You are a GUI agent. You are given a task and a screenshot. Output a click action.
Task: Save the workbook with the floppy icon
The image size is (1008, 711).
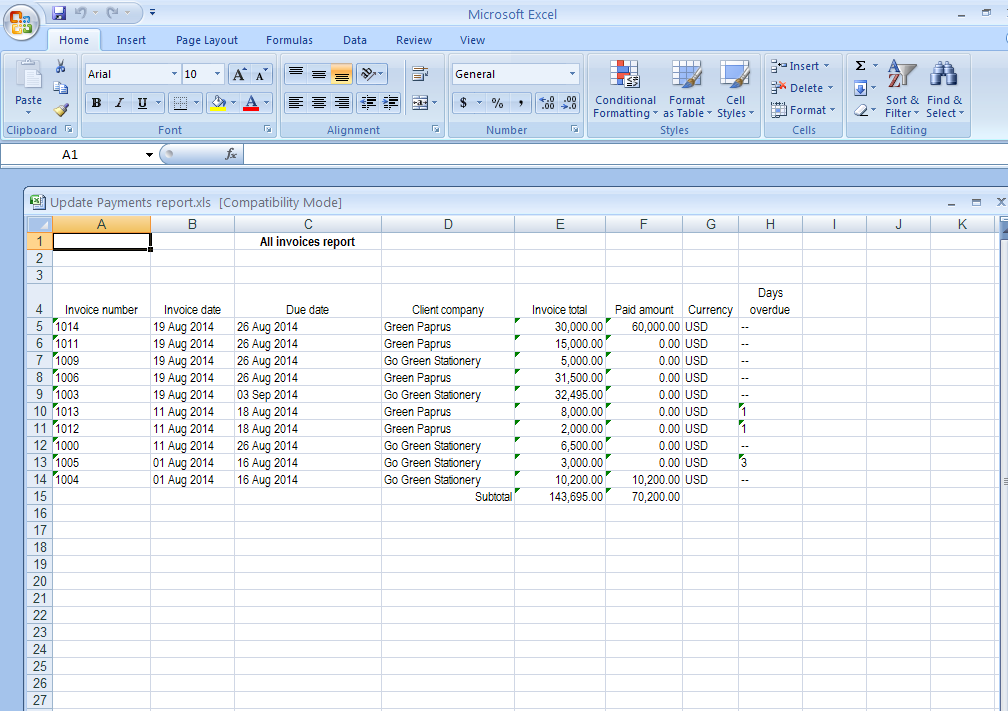(59, 12)
